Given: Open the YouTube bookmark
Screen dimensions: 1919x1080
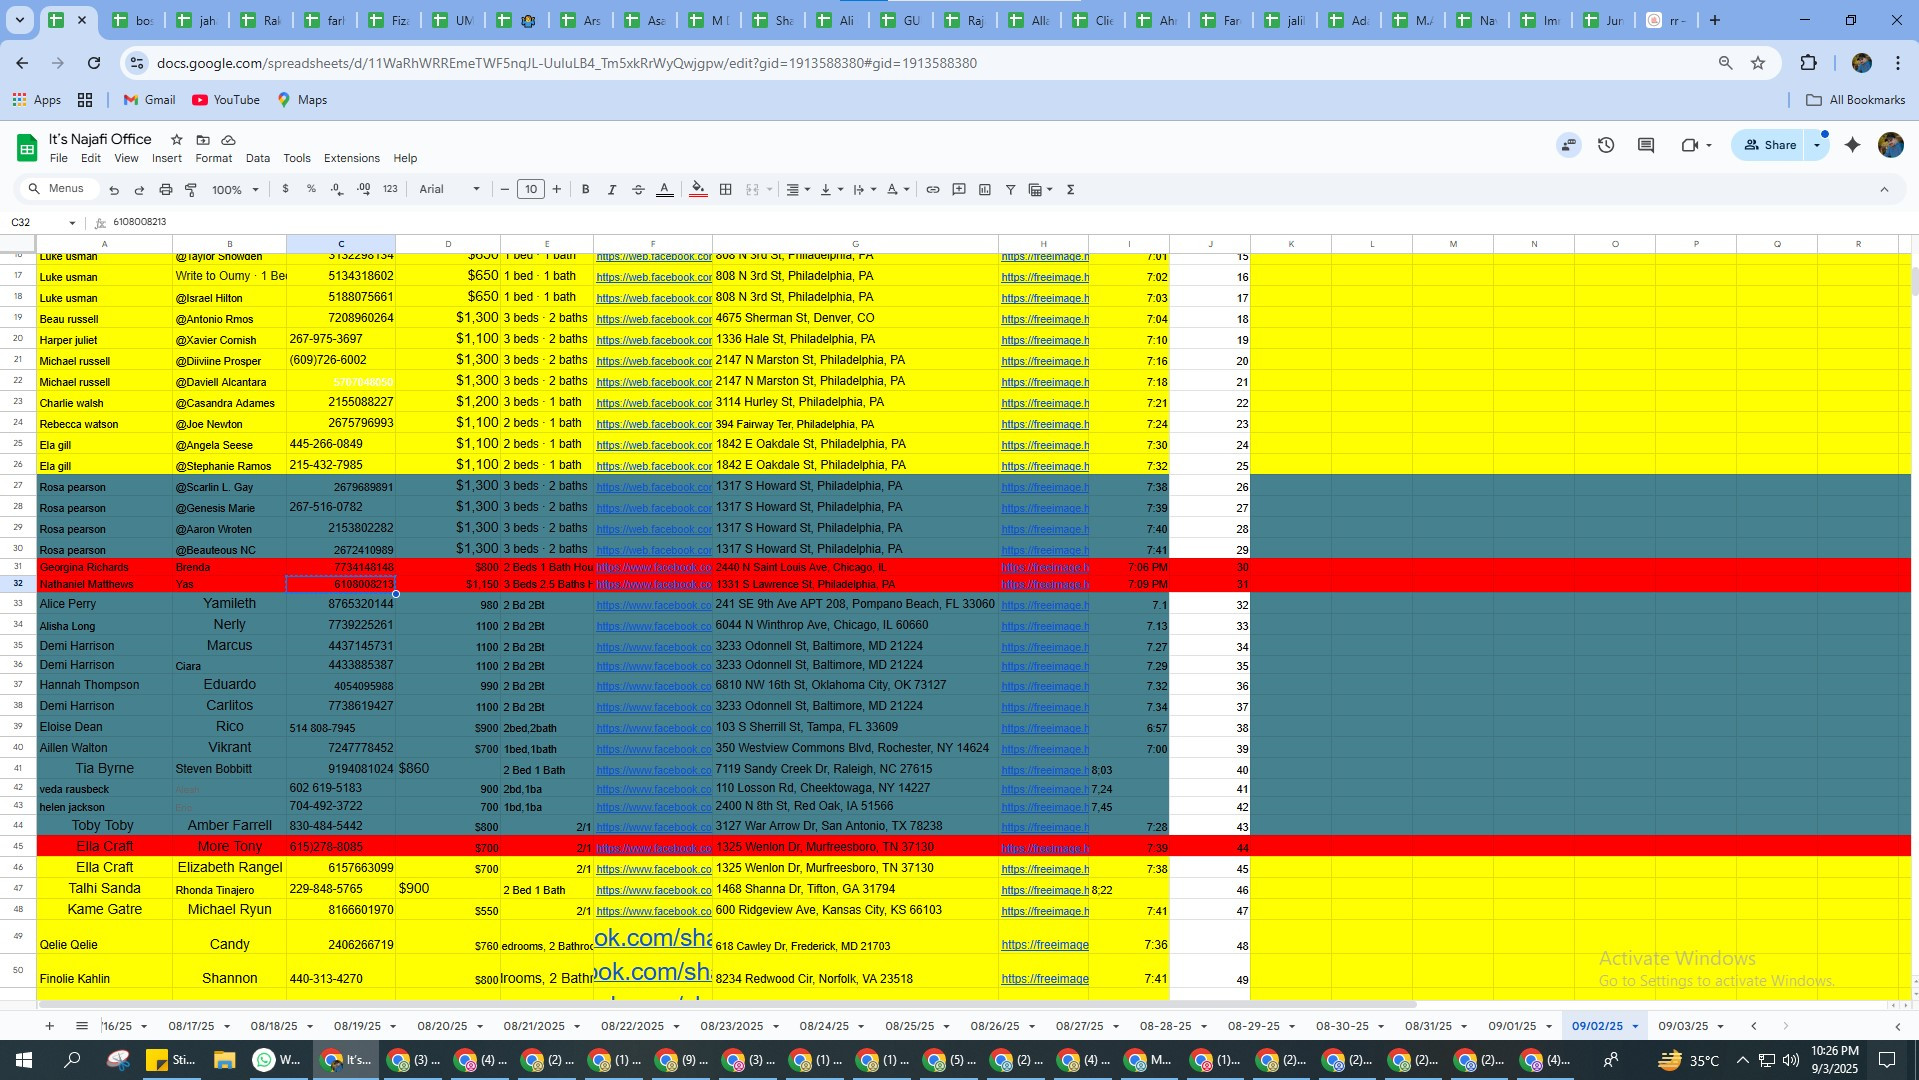Looking at the screenshot, I should click(x=226, y=100).
